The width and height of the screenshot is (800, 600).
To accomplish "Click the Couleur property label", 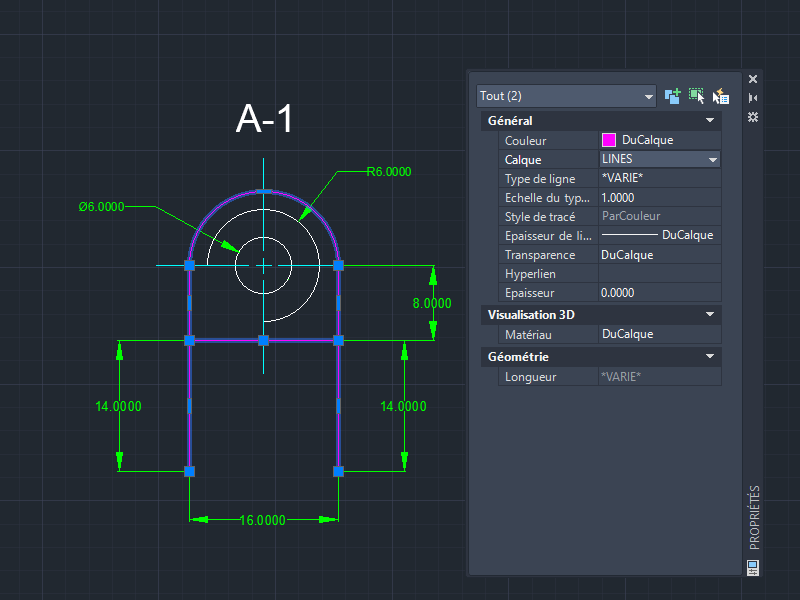I will [526, 141].
